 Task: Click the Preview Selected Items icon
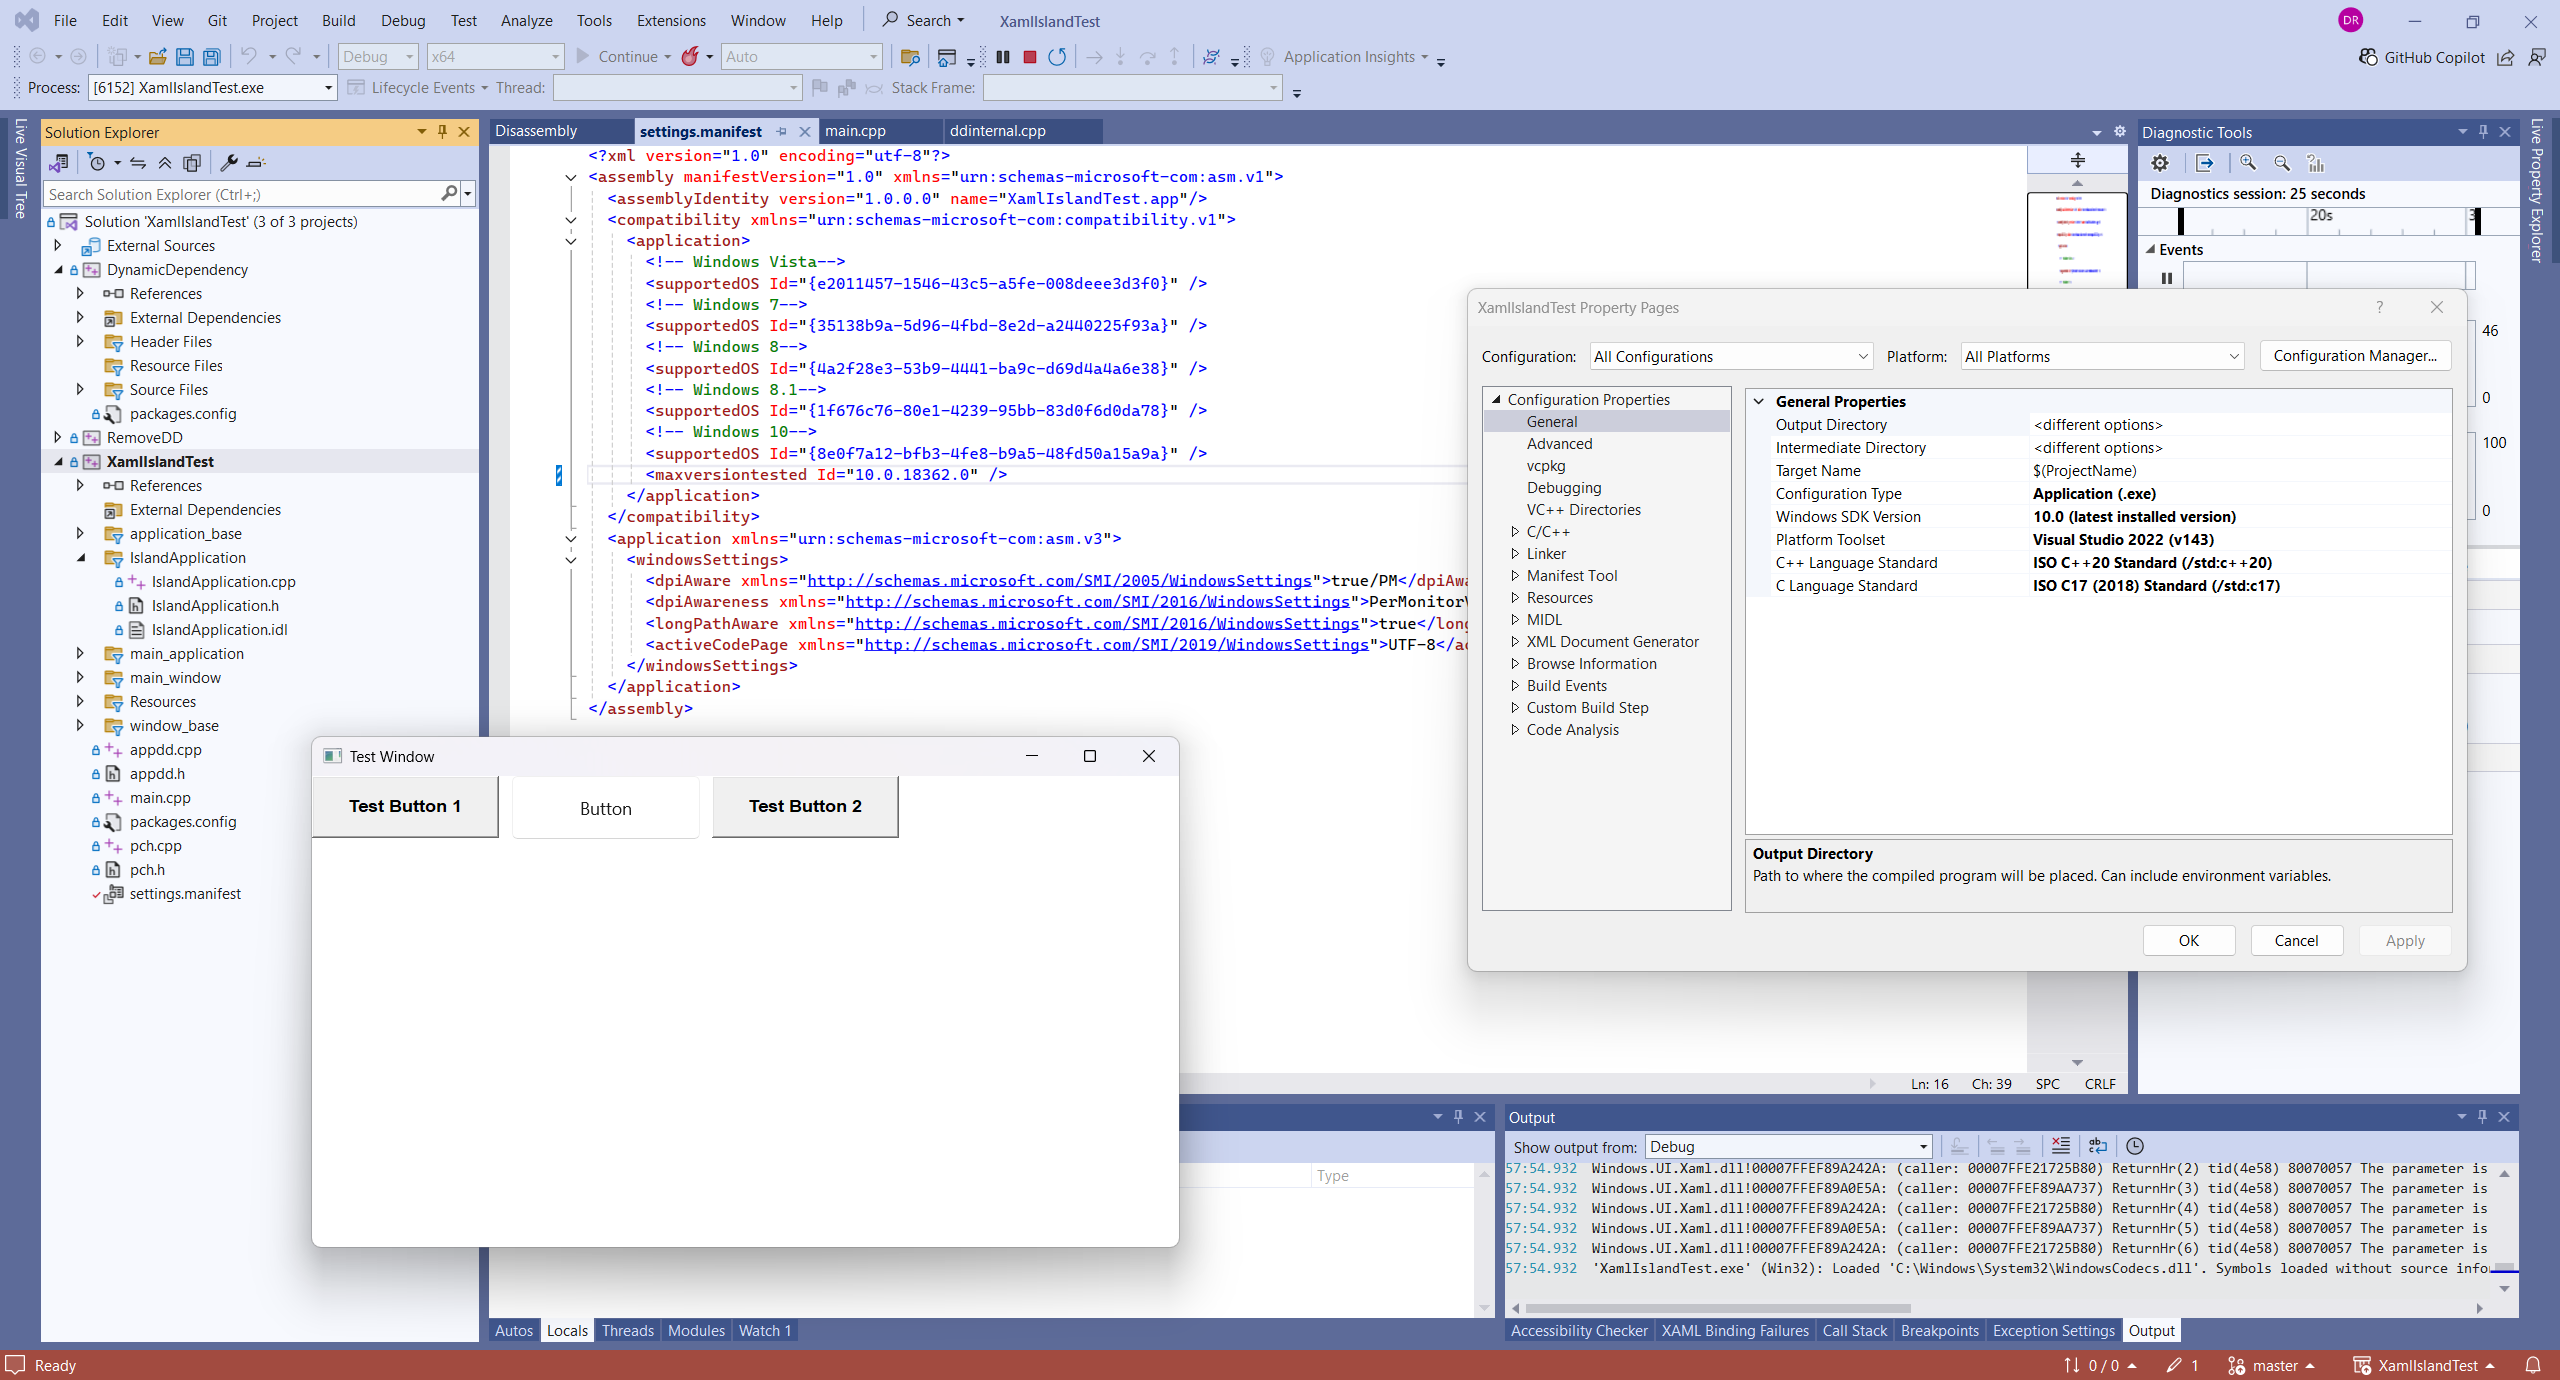(x=256, y=163)
